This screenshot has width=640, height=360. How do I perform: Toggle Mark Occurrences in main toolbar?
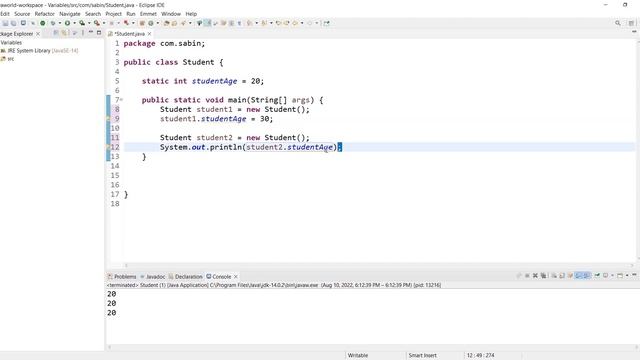(x=207, y=23)
